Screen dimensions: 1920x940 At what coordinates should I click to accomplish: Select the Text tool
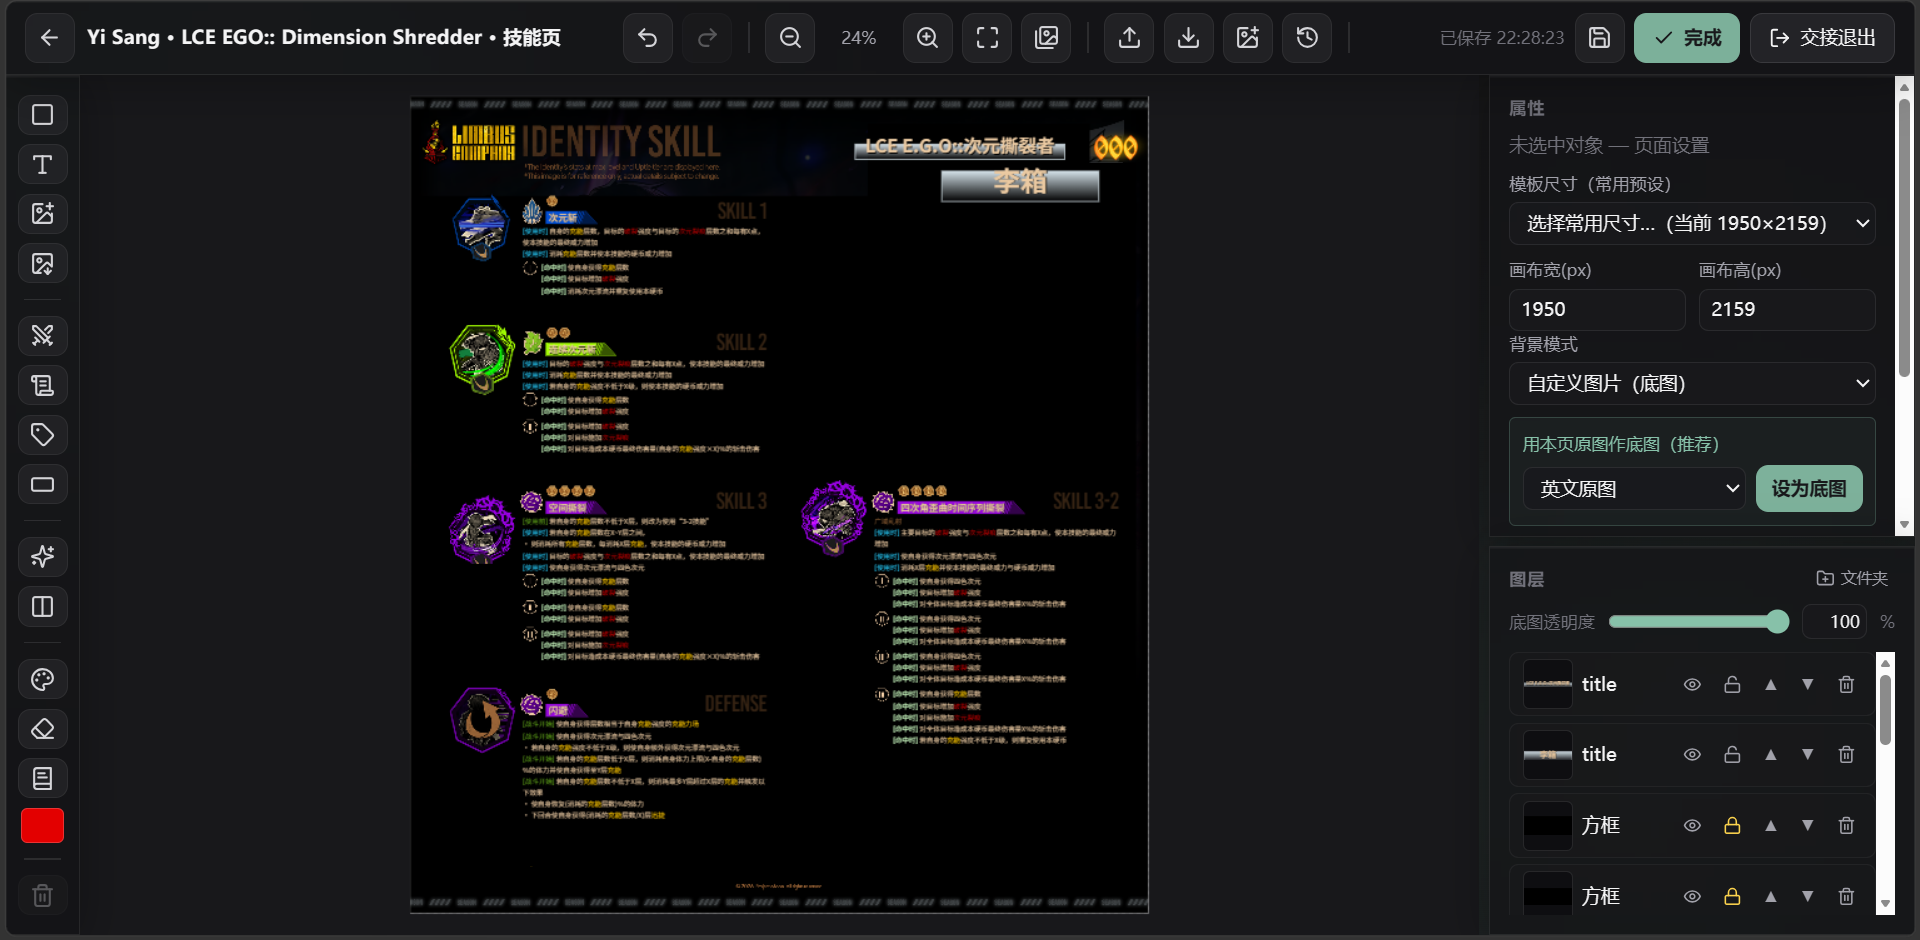coord(43,164)
